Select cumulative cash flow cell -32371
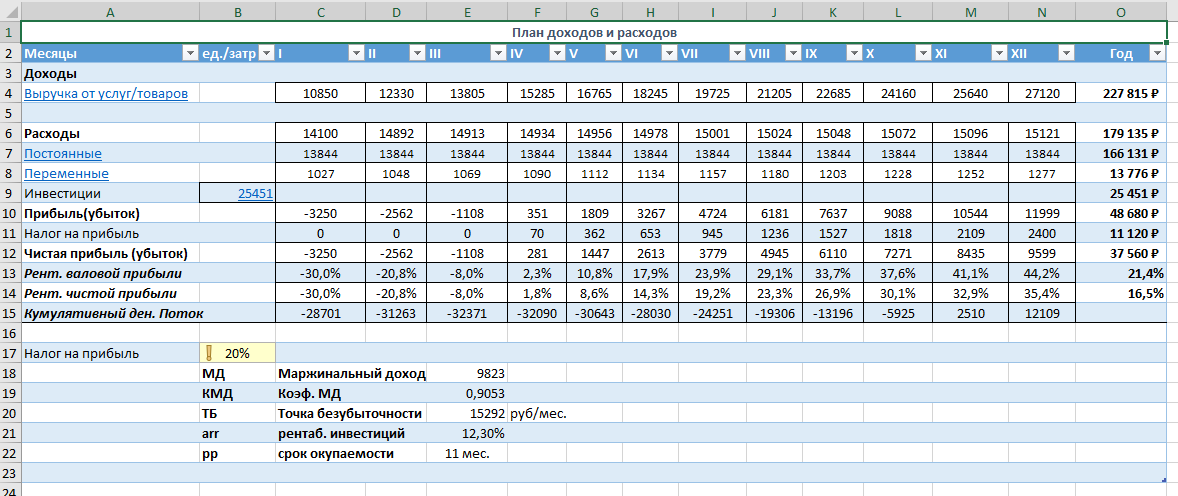Screen dimensions: 1178x496 point(467,312)
